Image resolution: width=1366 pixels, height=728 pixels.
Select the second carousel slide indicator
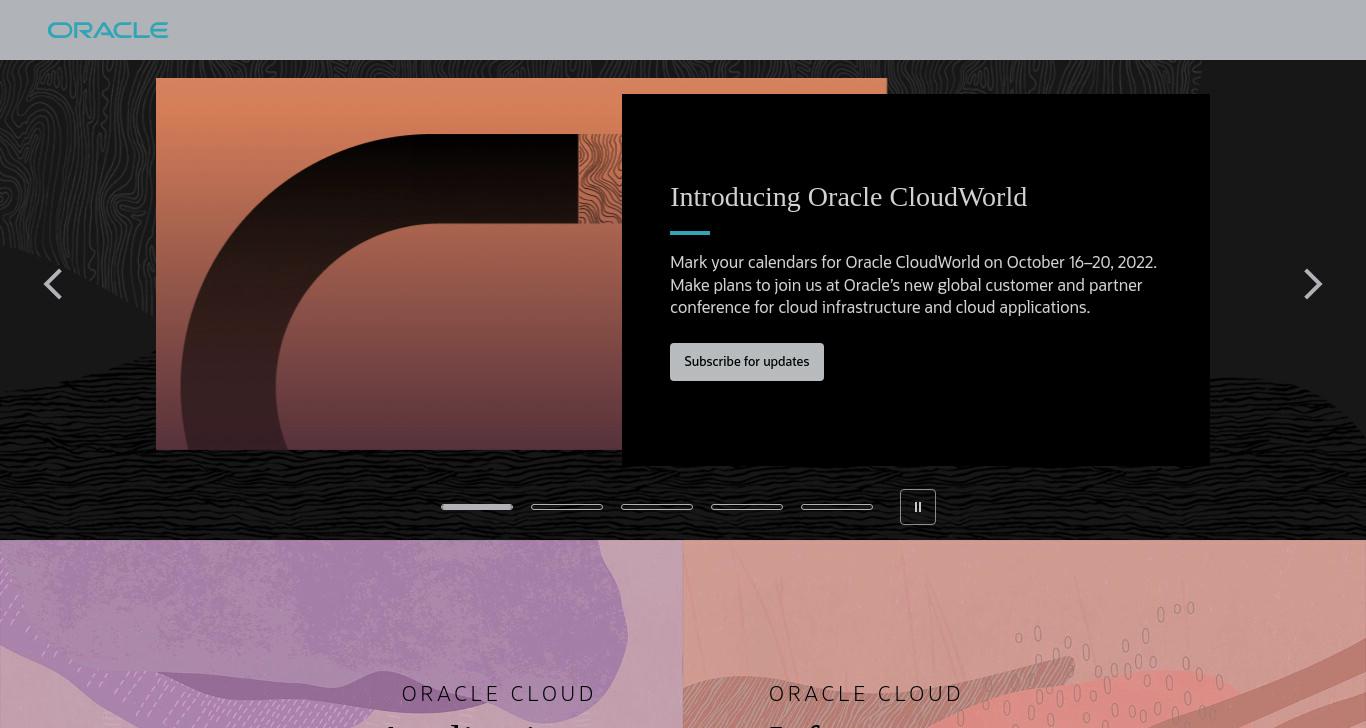567,507
